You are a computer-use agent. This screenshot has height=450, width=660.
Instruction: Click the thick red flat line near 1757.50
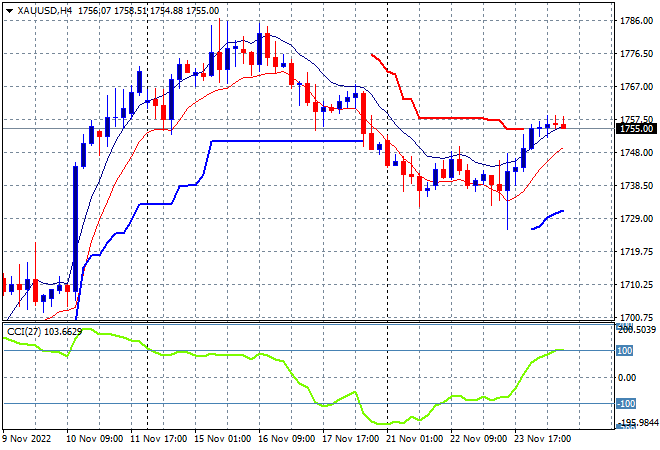[x=451, y=118]
